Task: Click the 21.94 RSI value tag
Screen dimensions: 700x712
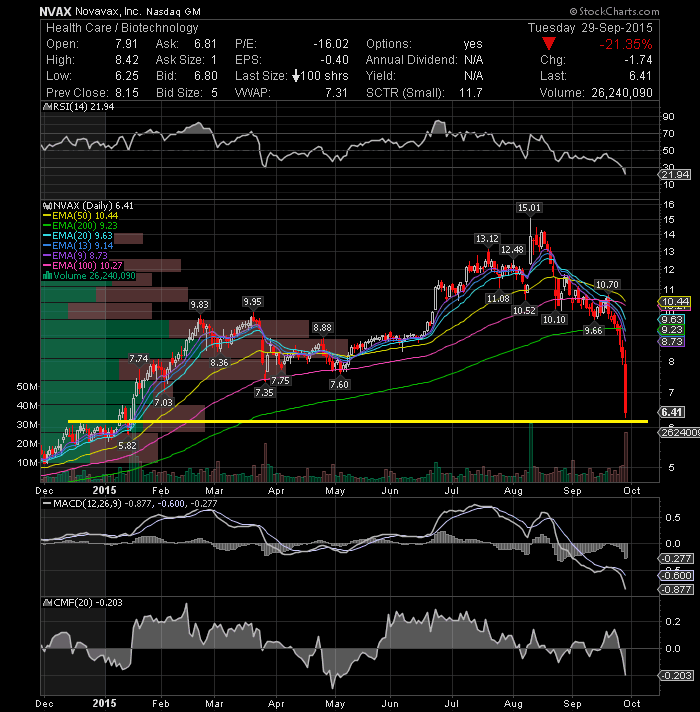Action: click(x=675, y=175)
